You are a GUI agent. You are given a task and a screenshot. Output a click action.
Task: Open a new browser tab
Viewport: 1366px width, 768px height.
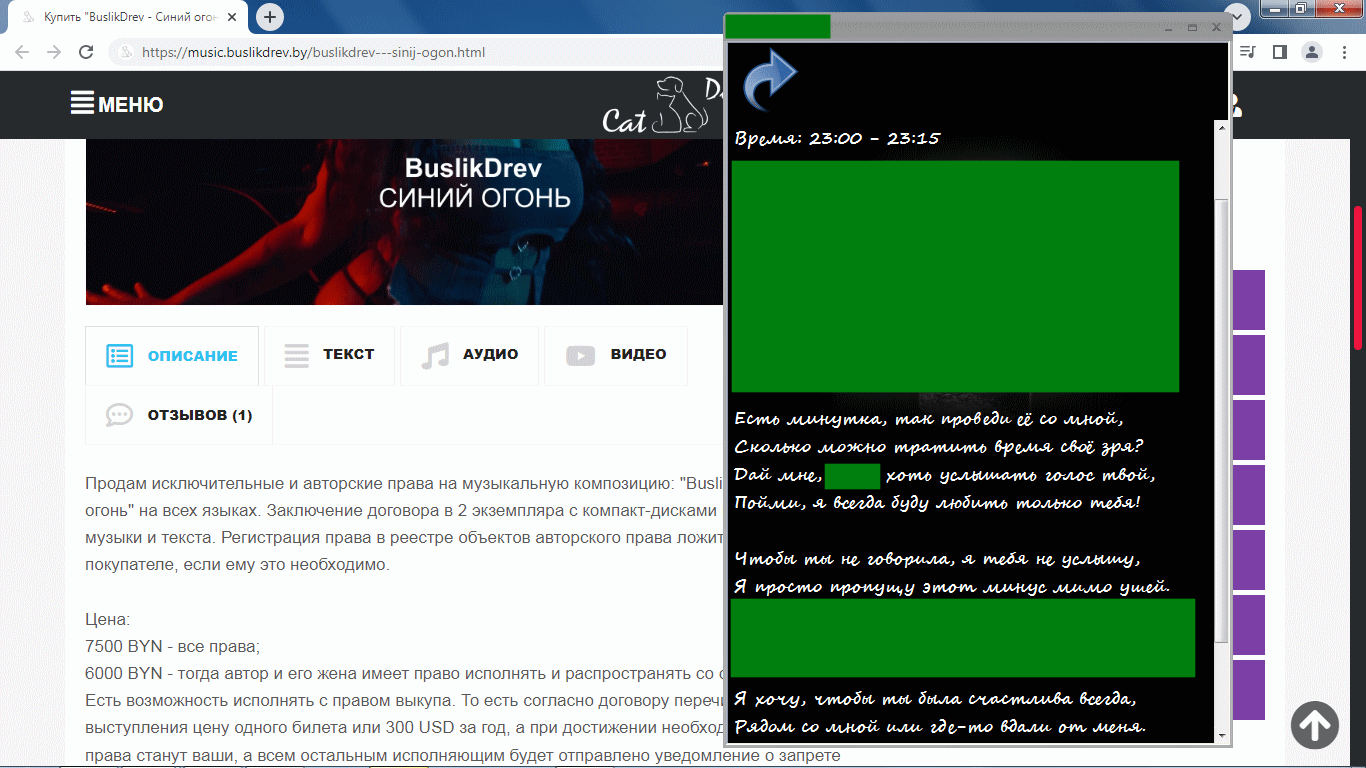(x=270, y=17)
